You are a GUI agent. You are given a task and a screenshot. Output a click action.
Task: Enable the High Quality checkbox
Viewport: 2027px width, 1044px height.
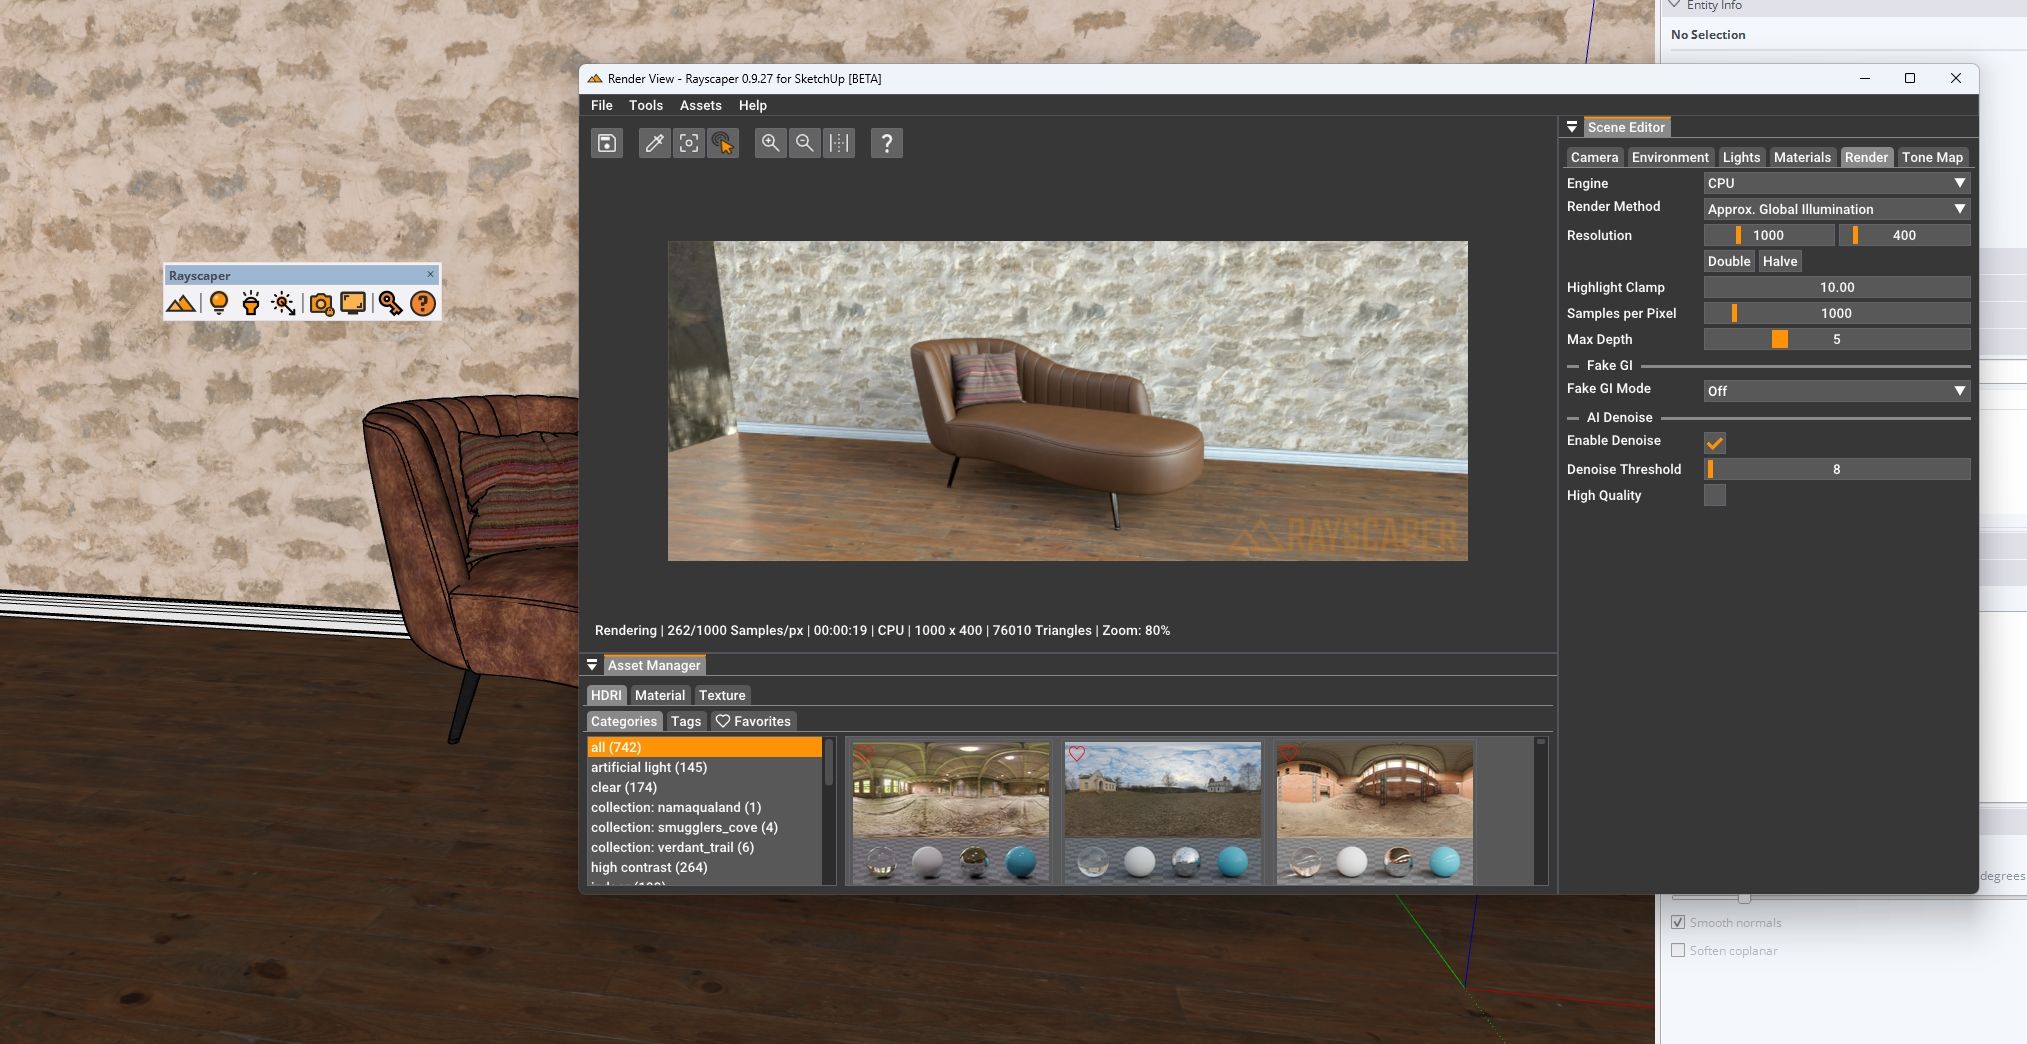point(1714,495)
